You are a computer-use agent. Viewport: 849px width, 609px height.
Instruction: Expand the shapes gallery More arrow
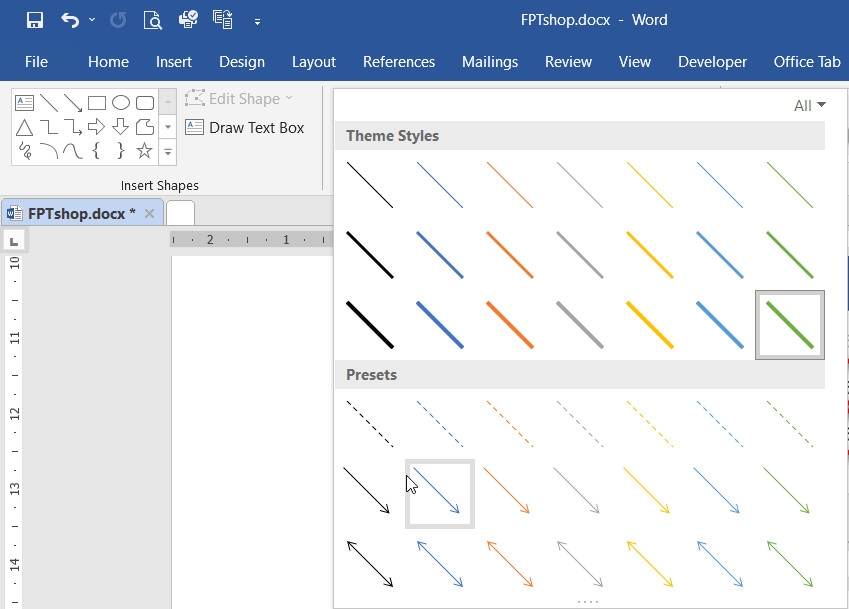(168, 152)
